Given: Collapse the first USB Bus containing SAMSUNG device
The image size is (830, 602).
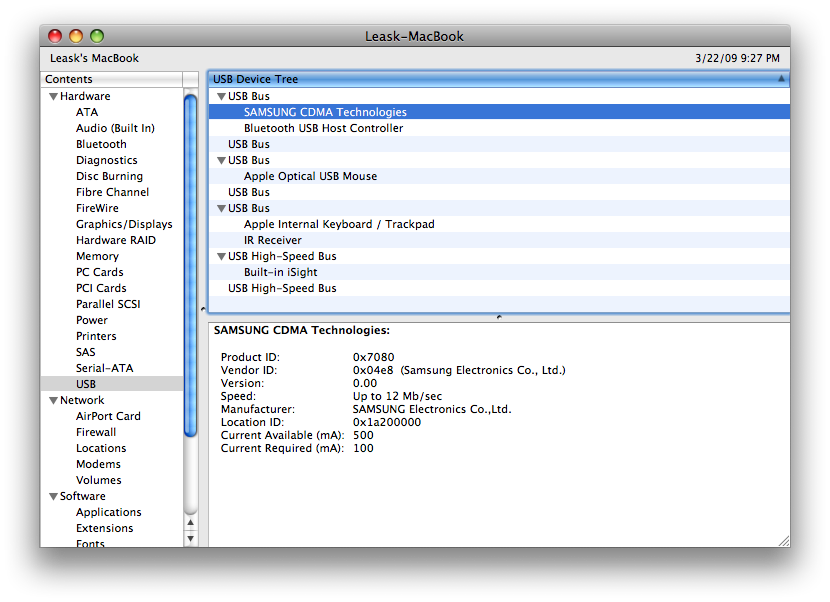Looking at the screenshot, I should click(222, 97).
